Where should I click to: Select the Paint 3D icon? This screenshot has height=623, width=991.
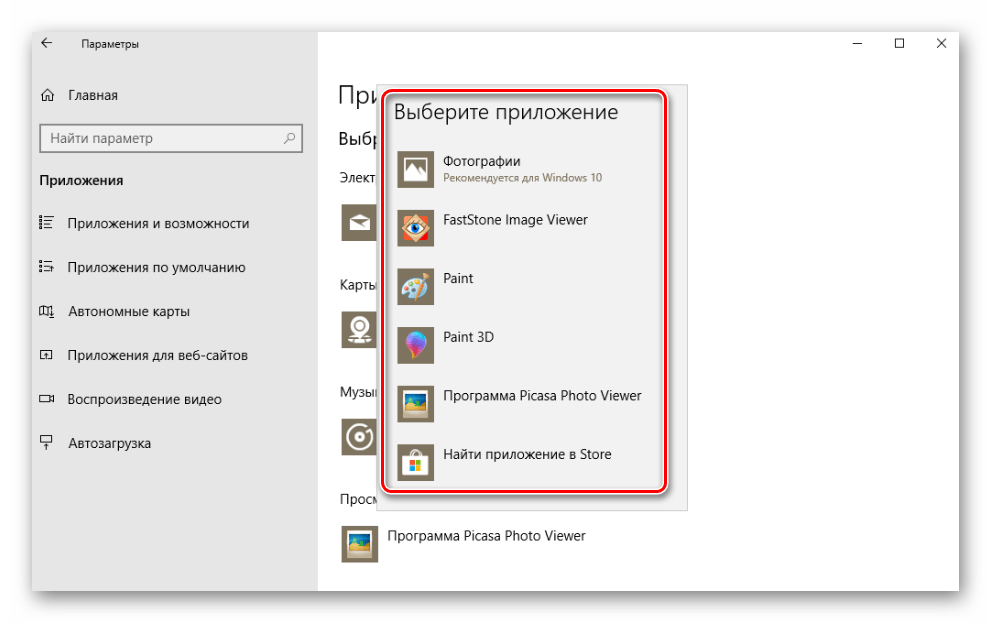point(415,345)
